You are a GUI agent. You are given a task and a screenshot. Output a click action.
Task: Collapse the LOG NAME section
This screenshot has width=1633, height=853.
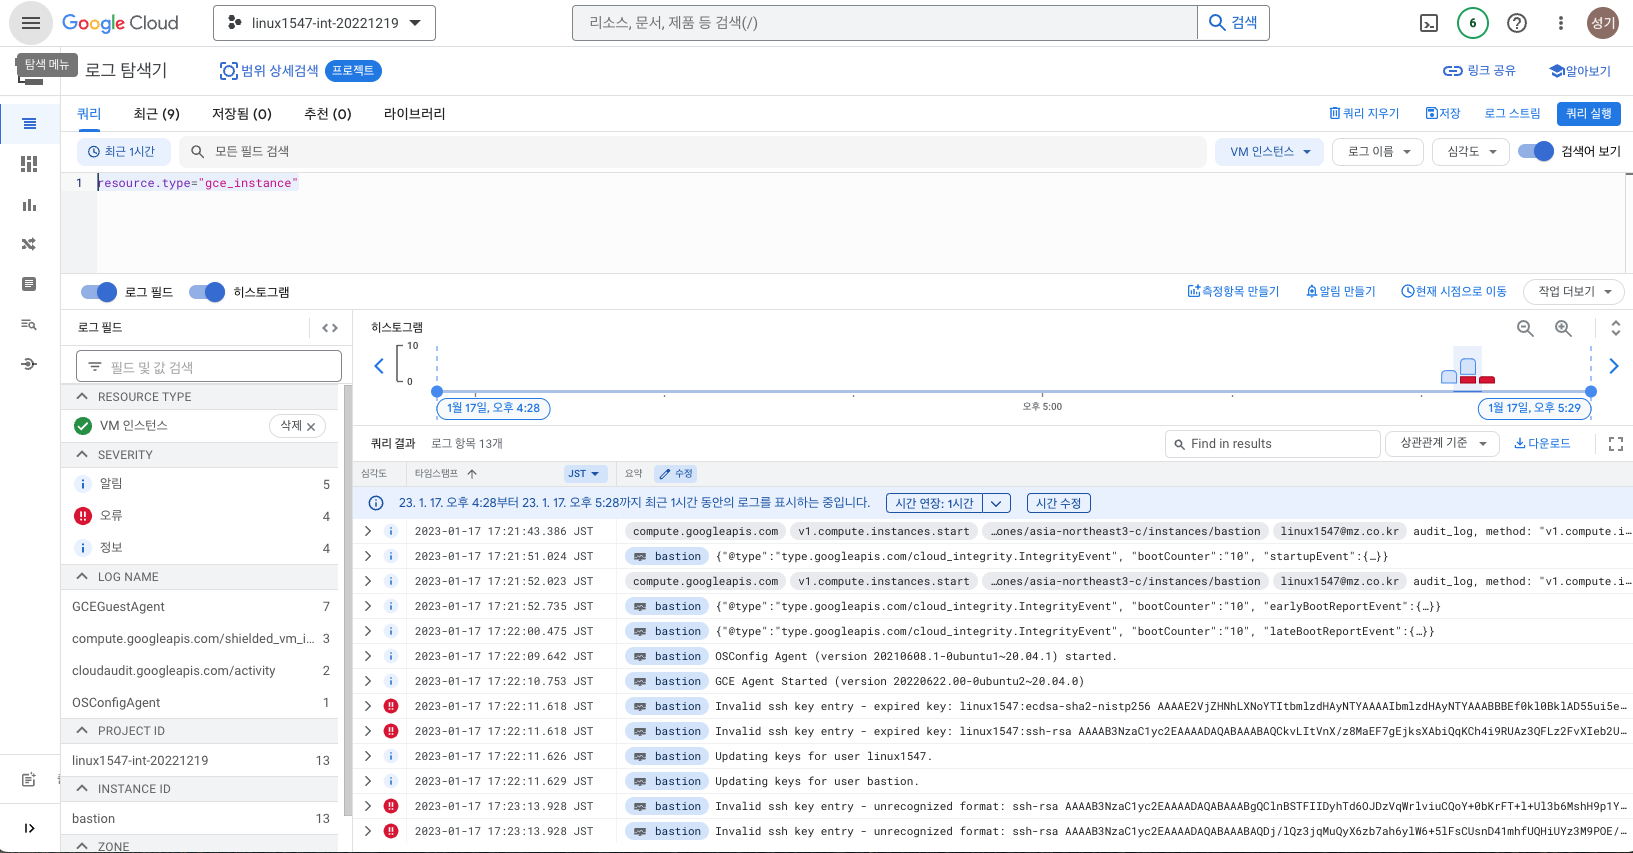tap(82, 577)
